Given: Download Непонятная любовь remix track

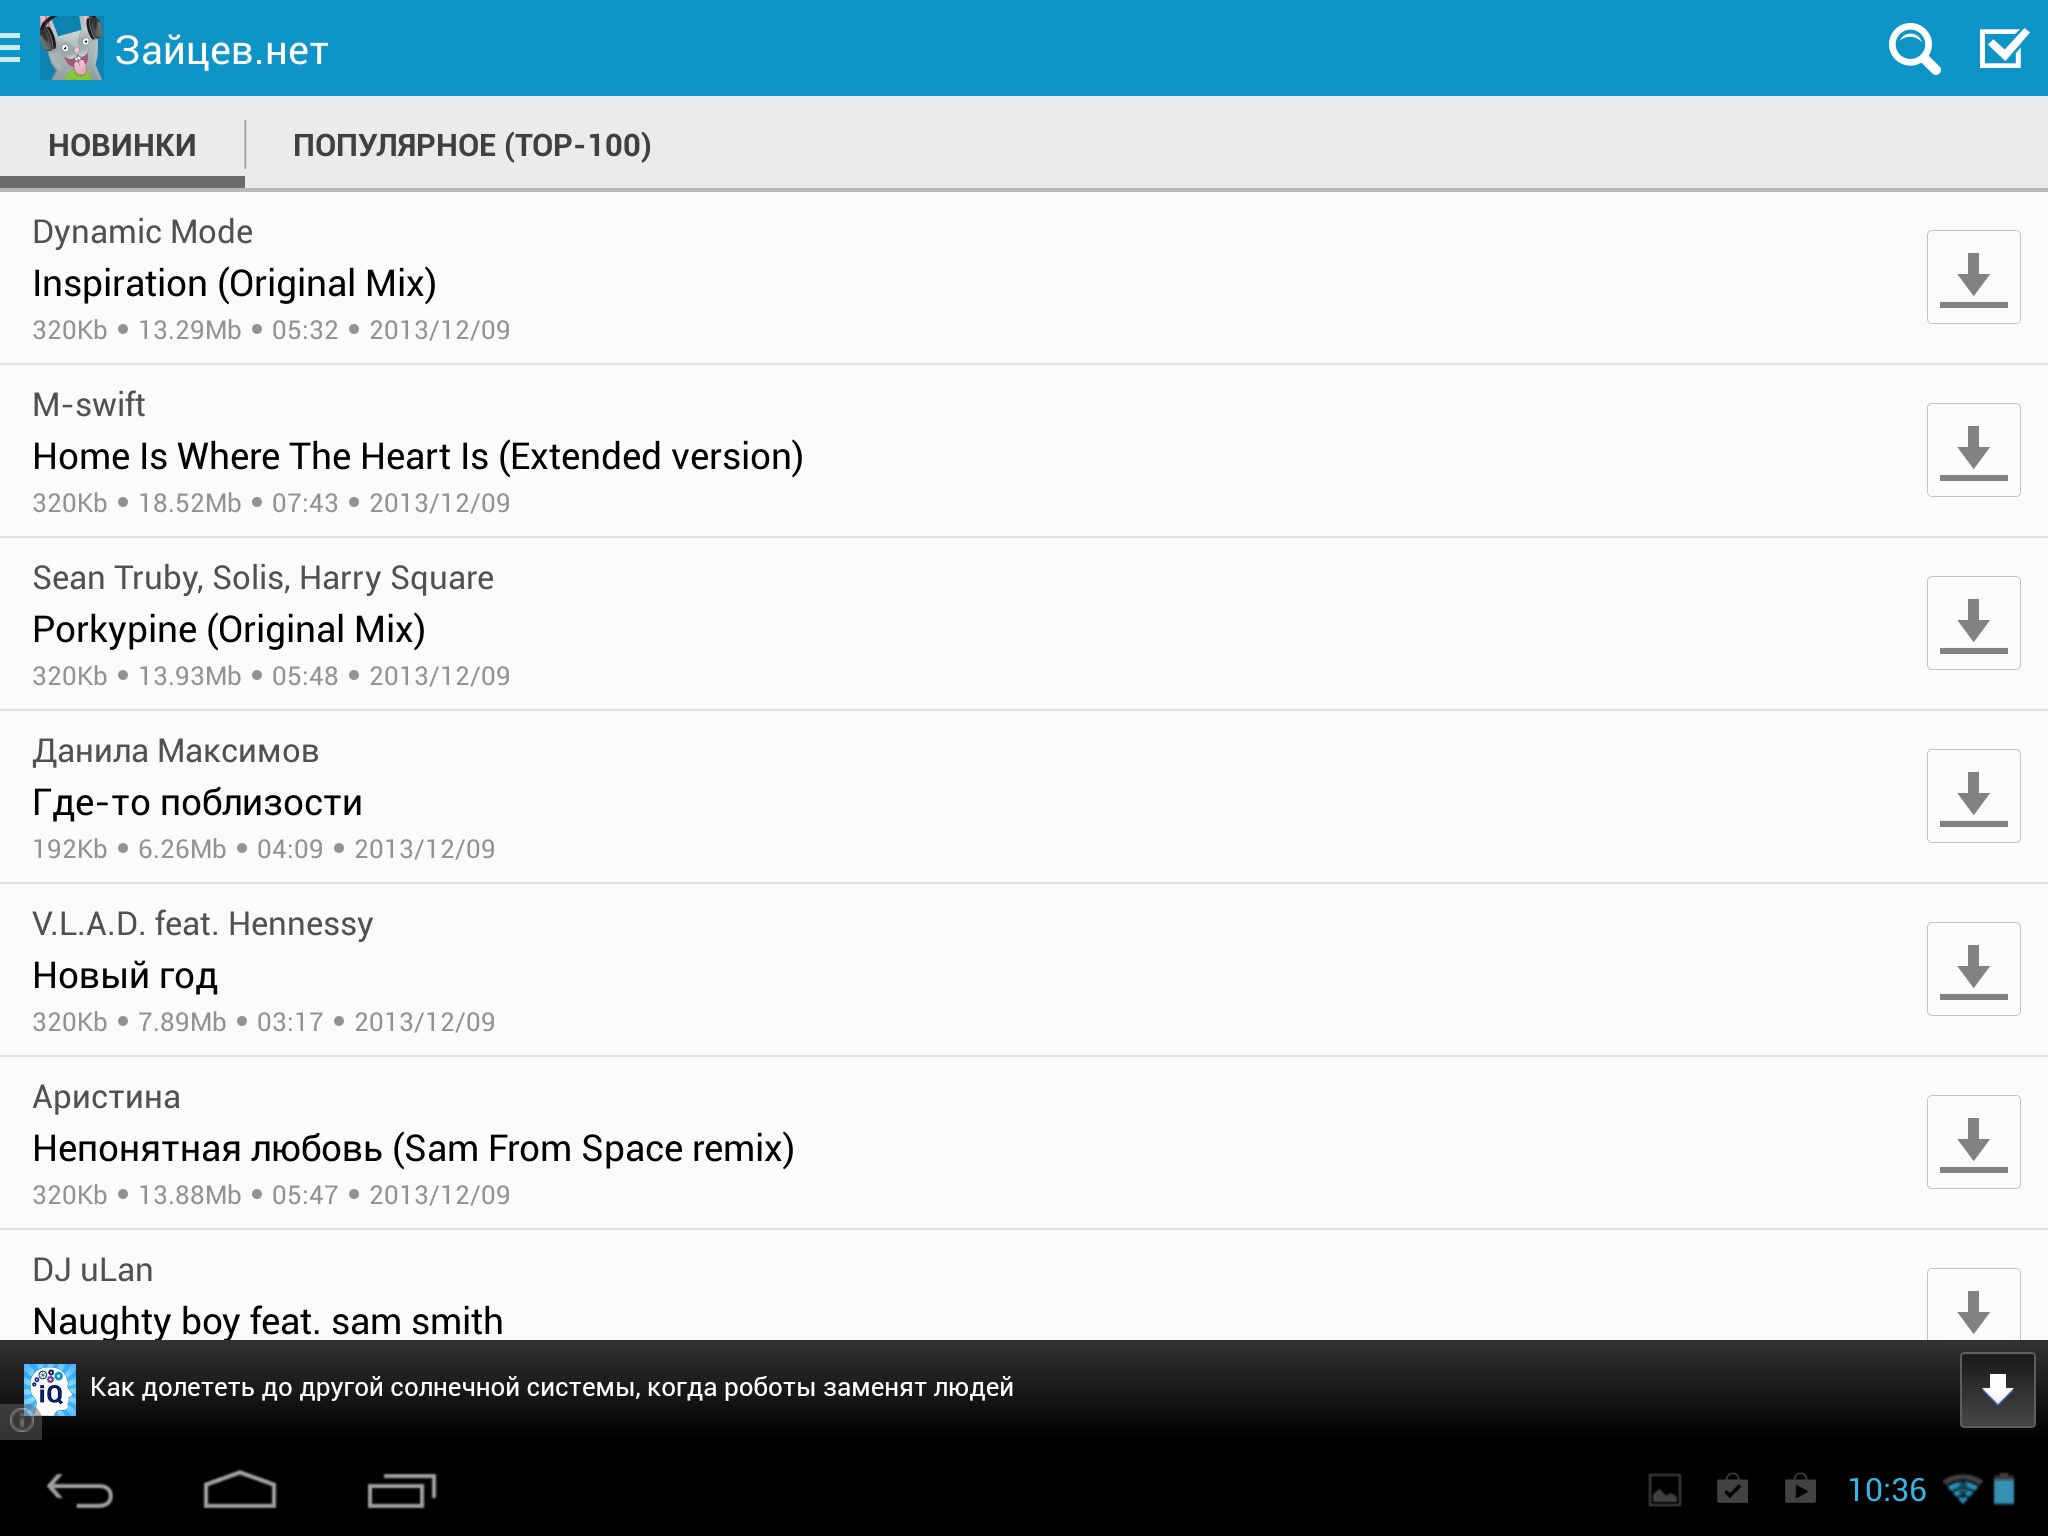Looking at the screenshot, I should click(1973, 1142).
